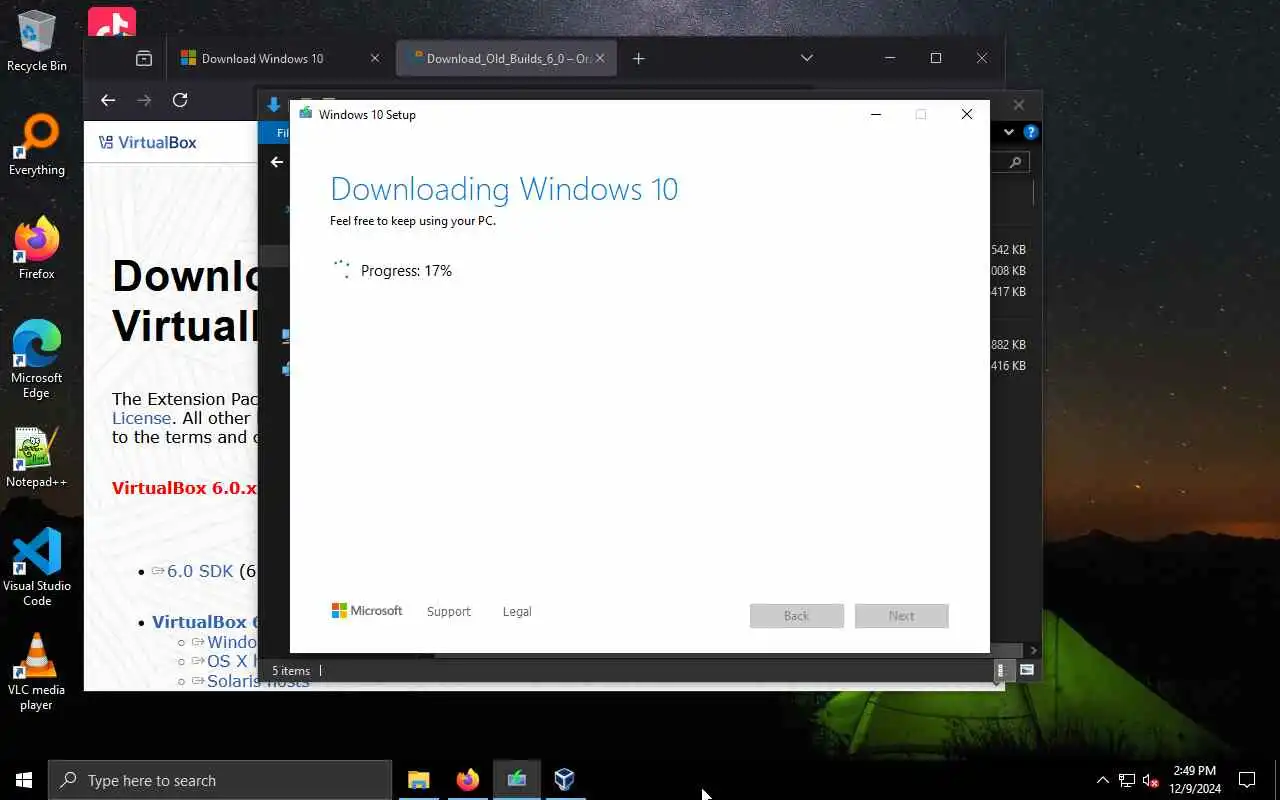Select the 542 KB file size entry
The image size is (1280, 800).
(1008, 250)
